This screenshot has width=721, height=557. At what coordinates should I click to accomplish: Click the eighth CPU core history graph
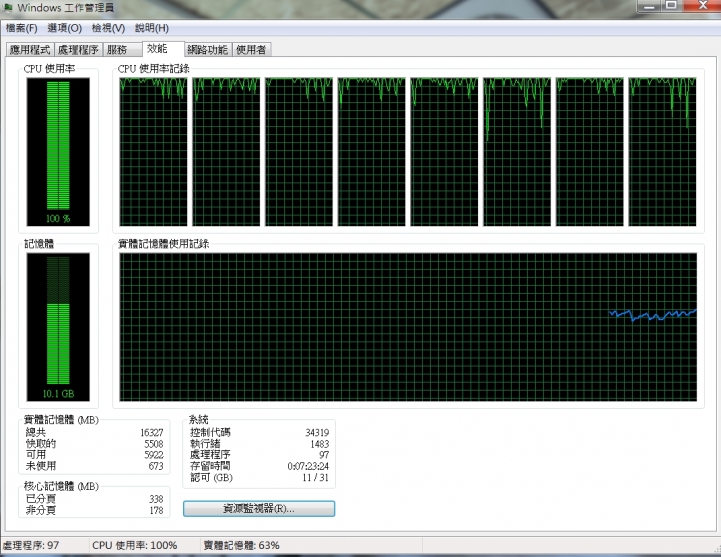pyautogui.click(x=662, y=152)
